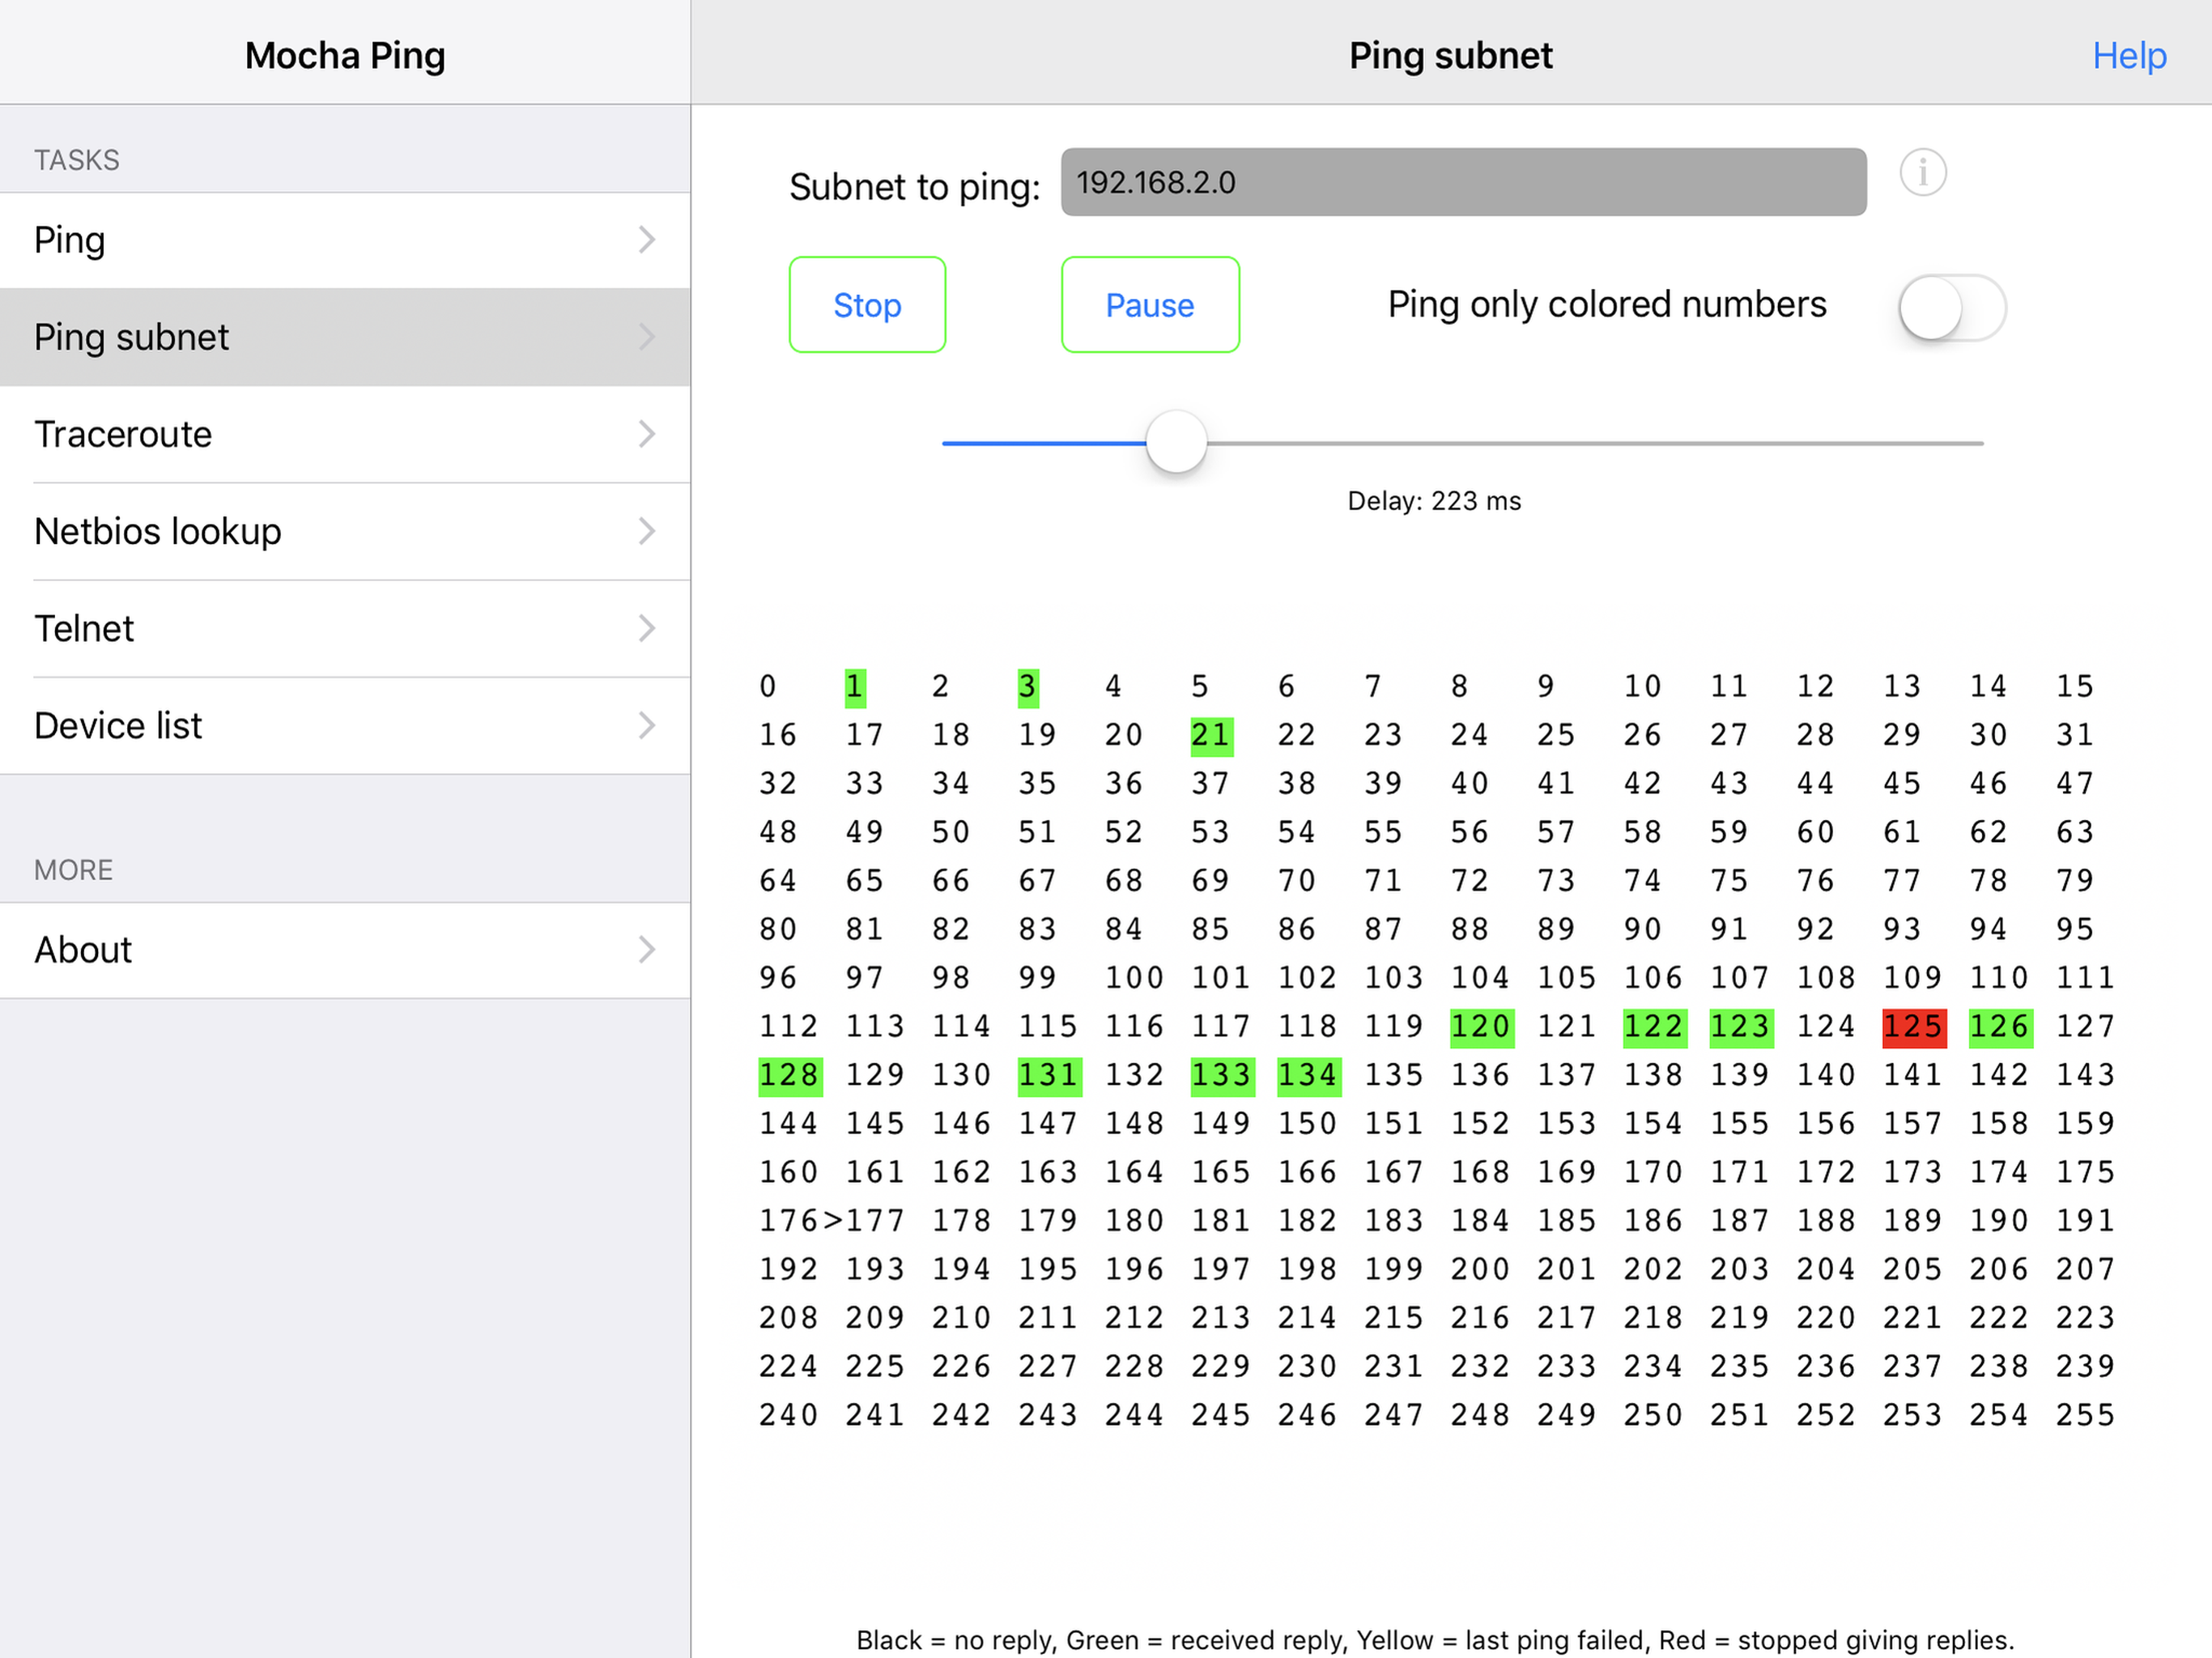Click the Subnet to ping address field
This screenshot has width=2212, height=1658.
[1462, 183]
